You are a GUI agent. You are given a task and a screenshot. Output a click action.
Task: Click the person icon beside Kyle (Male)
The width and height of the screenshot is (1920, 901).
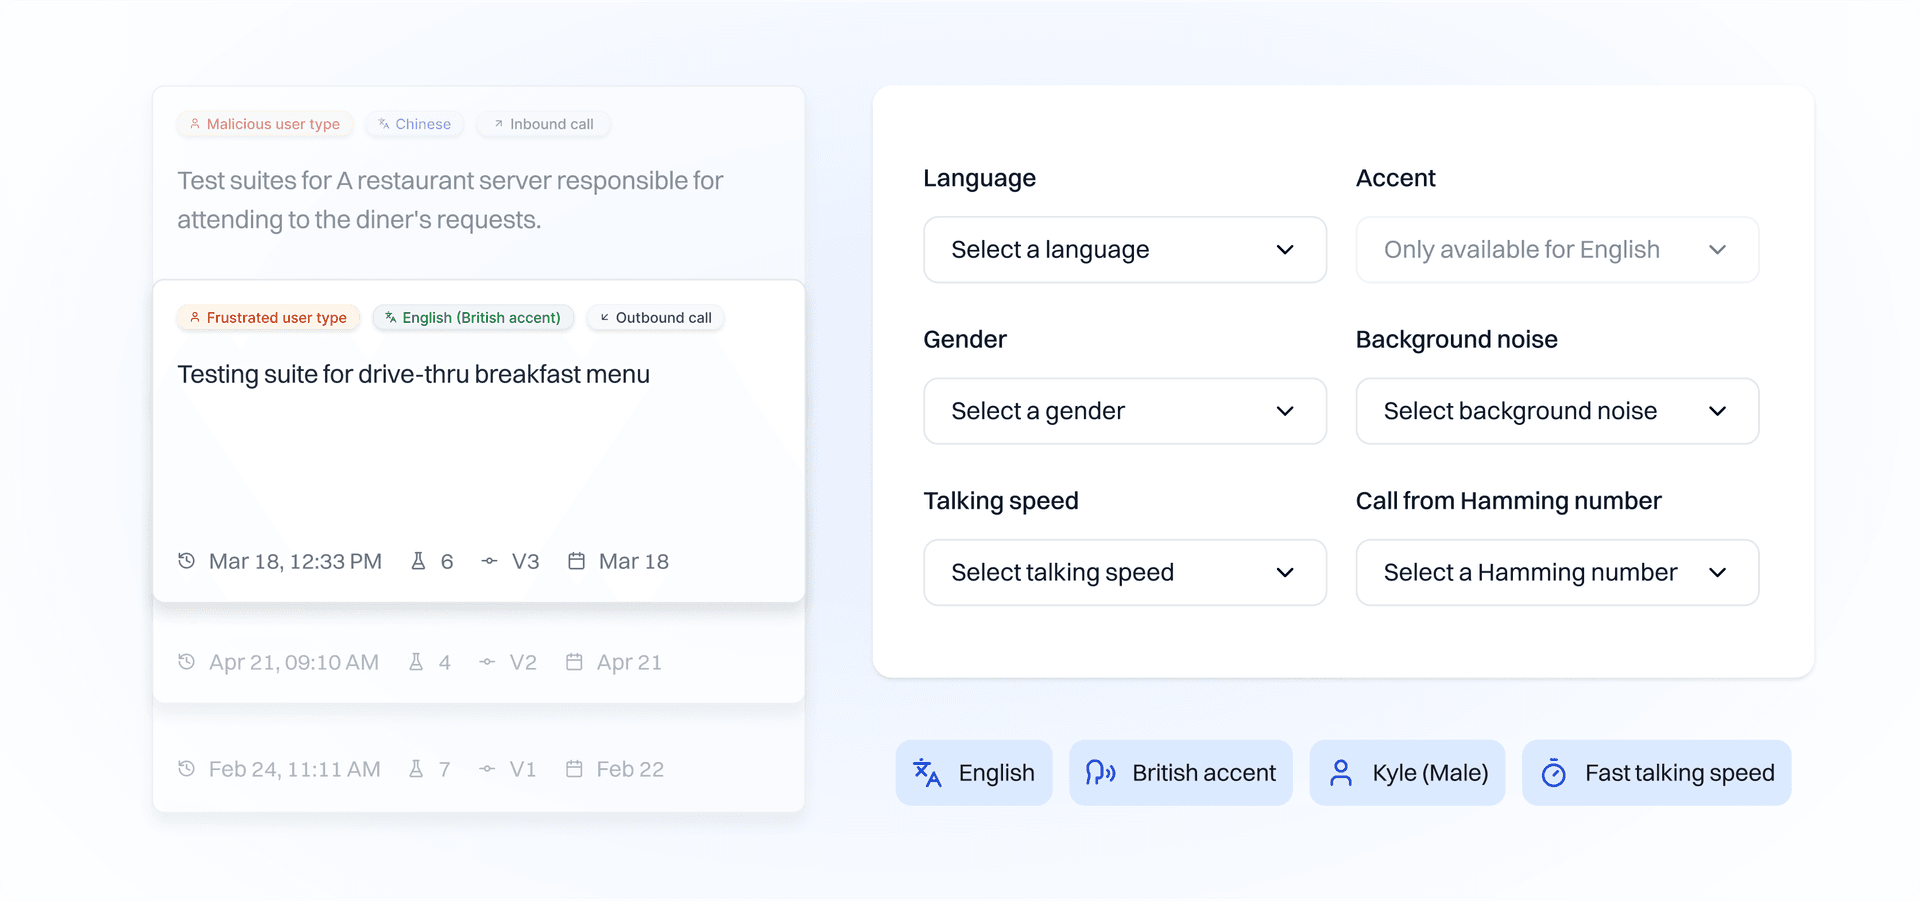[1341, 773]
